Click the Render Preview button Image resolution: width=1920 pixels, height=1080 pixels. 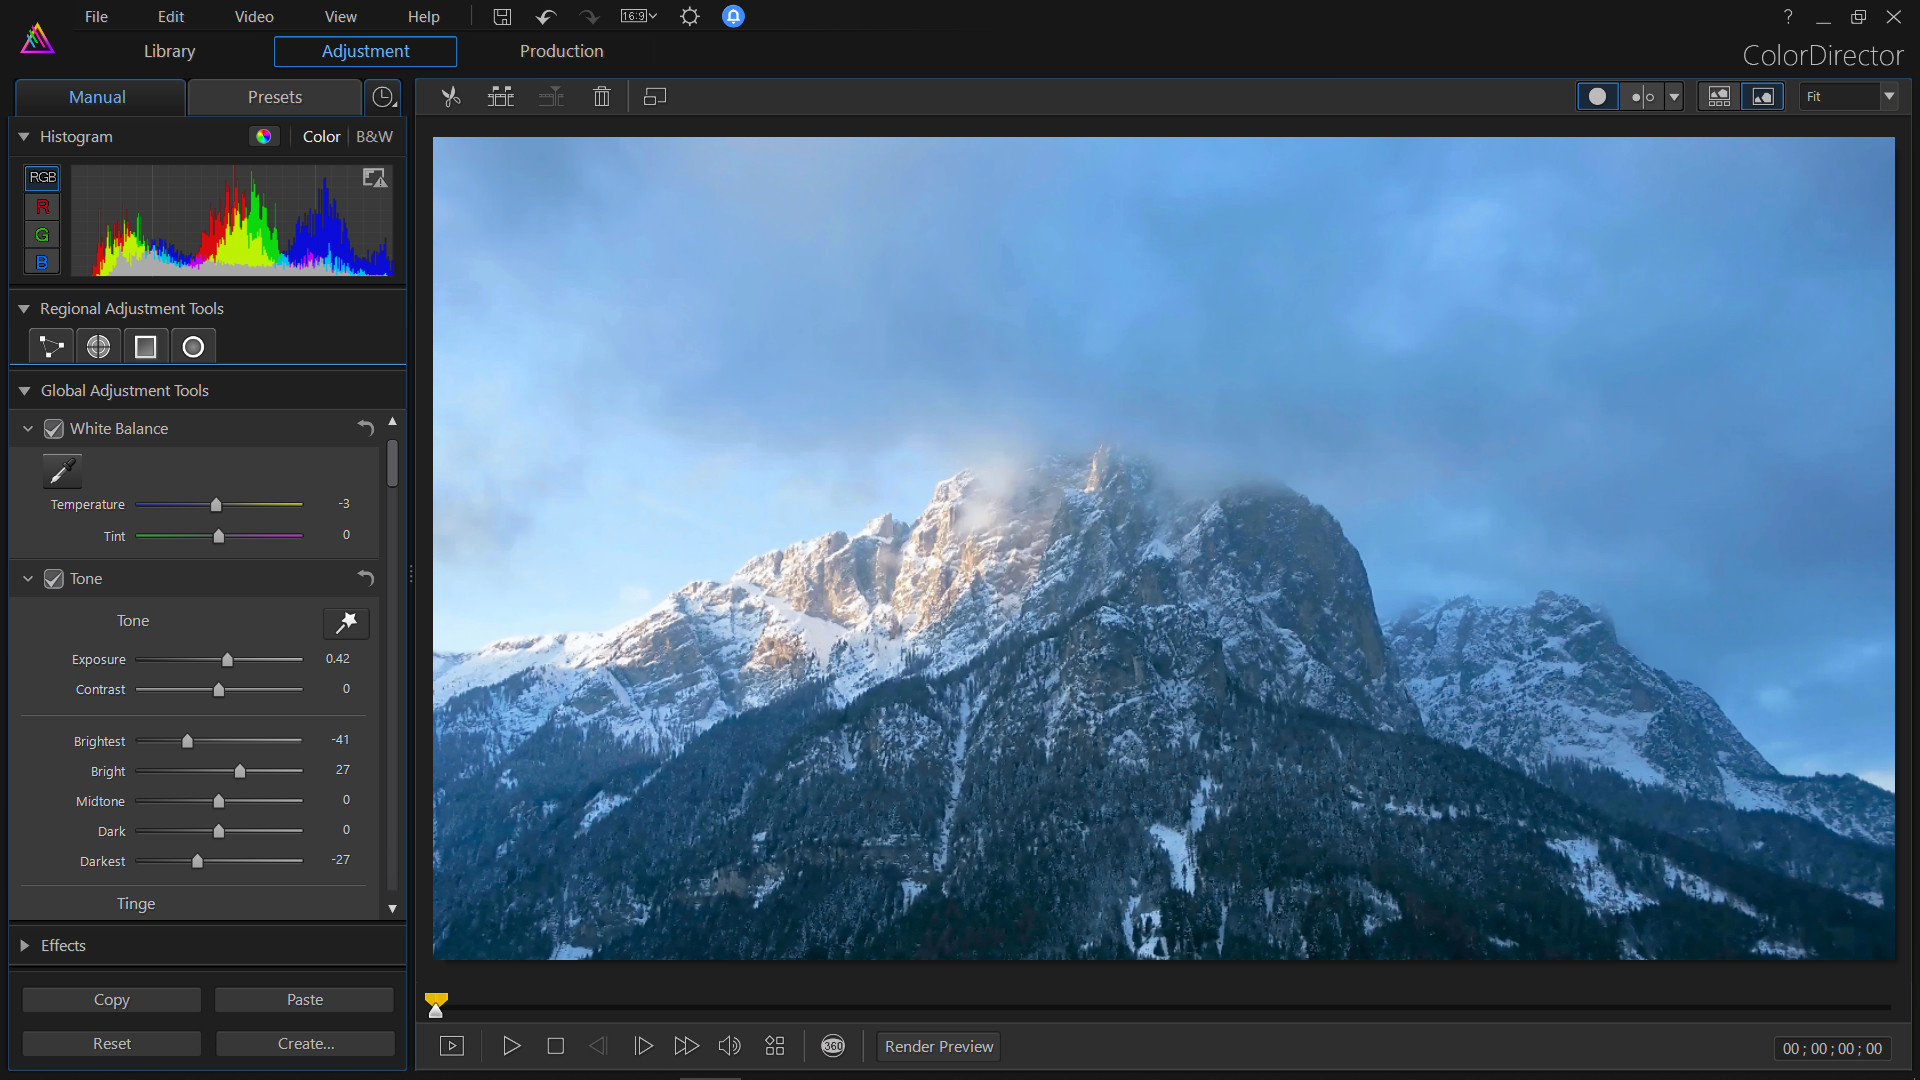[x=938, y=1046]
